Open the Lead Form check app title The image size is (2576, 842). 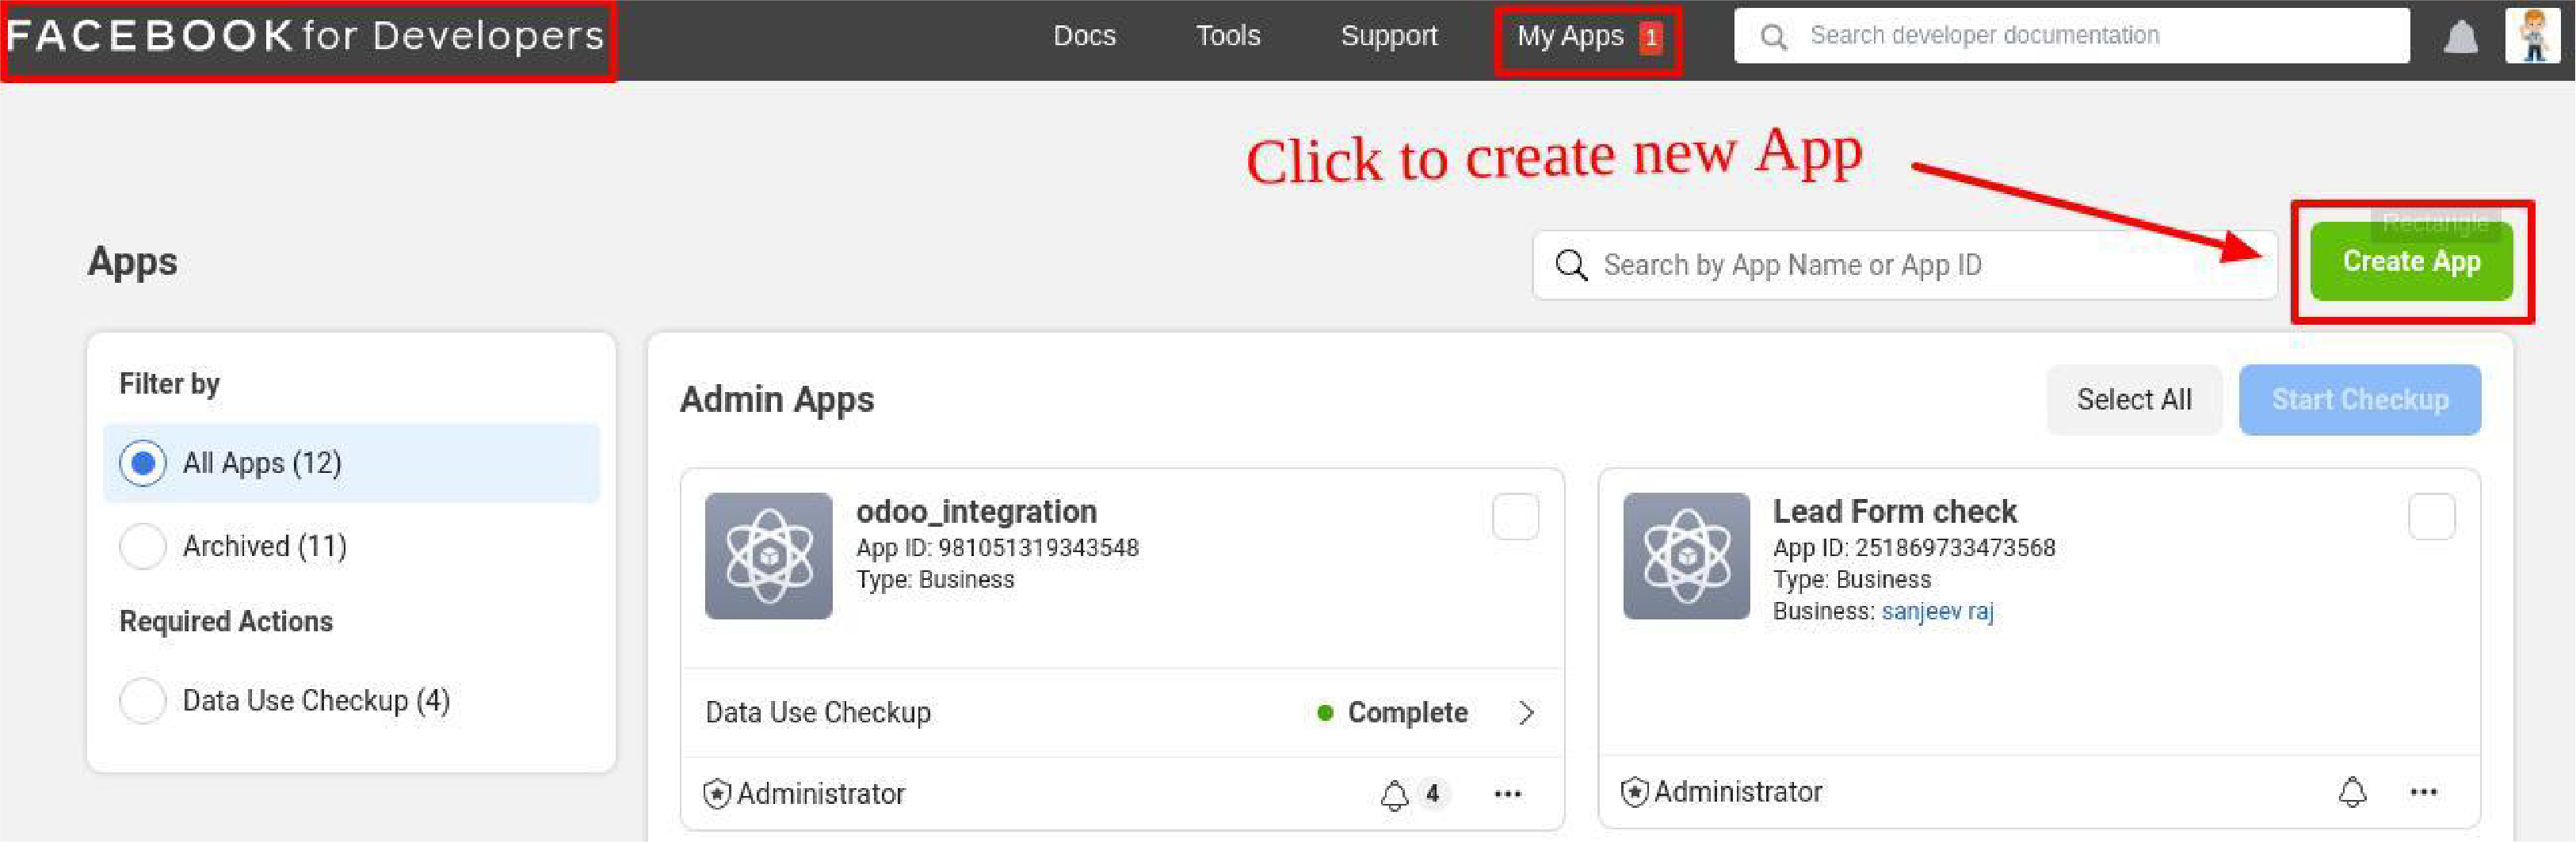[1894, 512]
